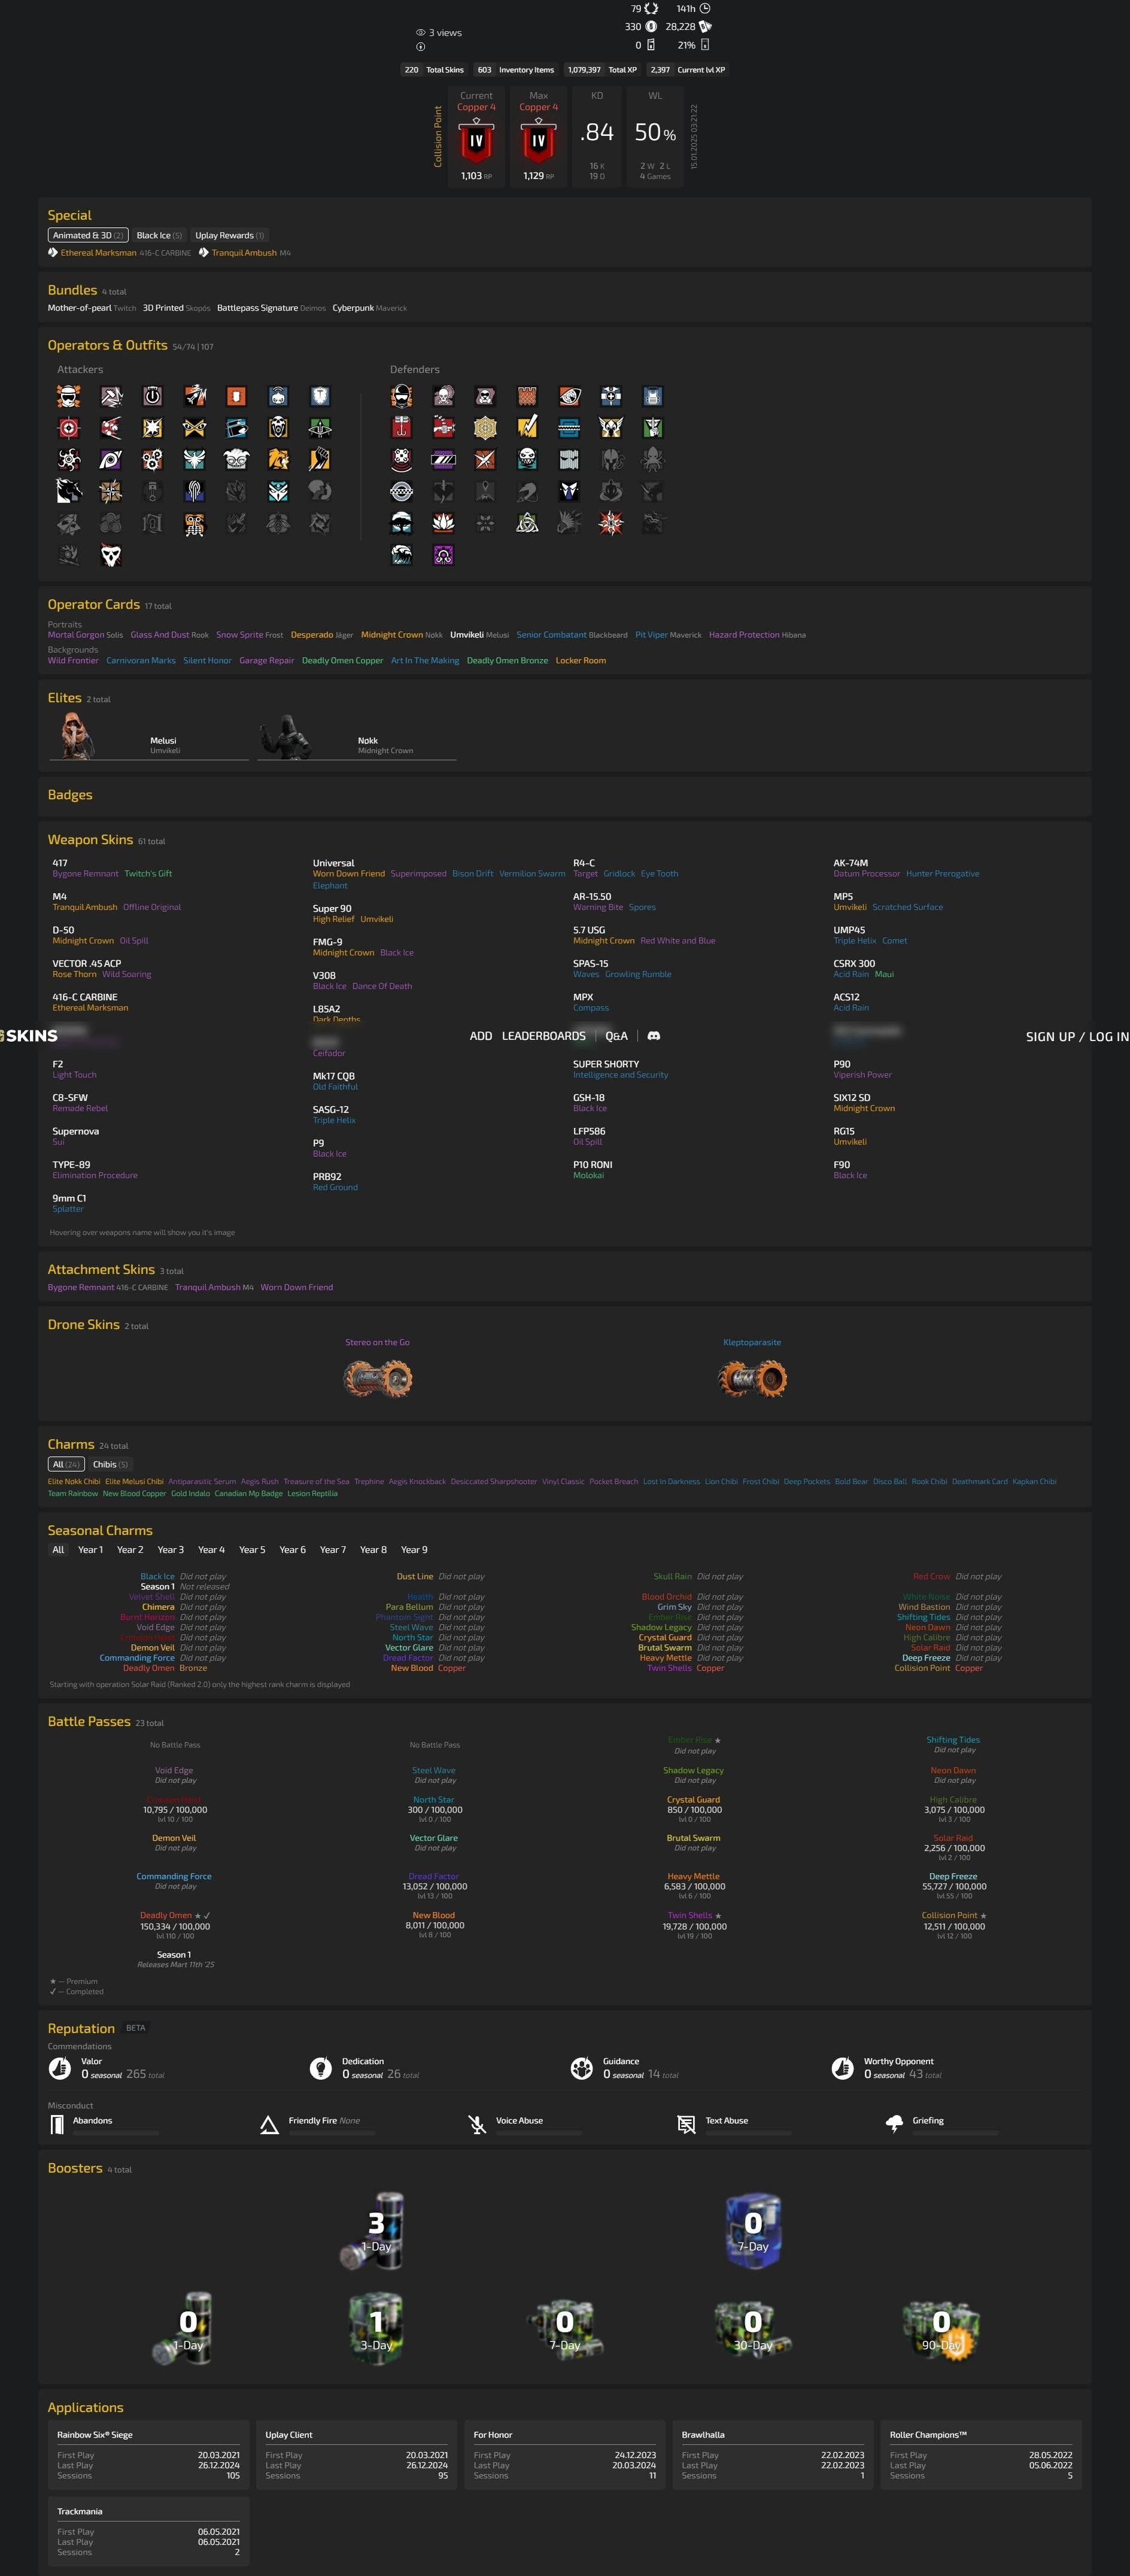Click the Abandons misconduct icon

[x=58, y=2125]
